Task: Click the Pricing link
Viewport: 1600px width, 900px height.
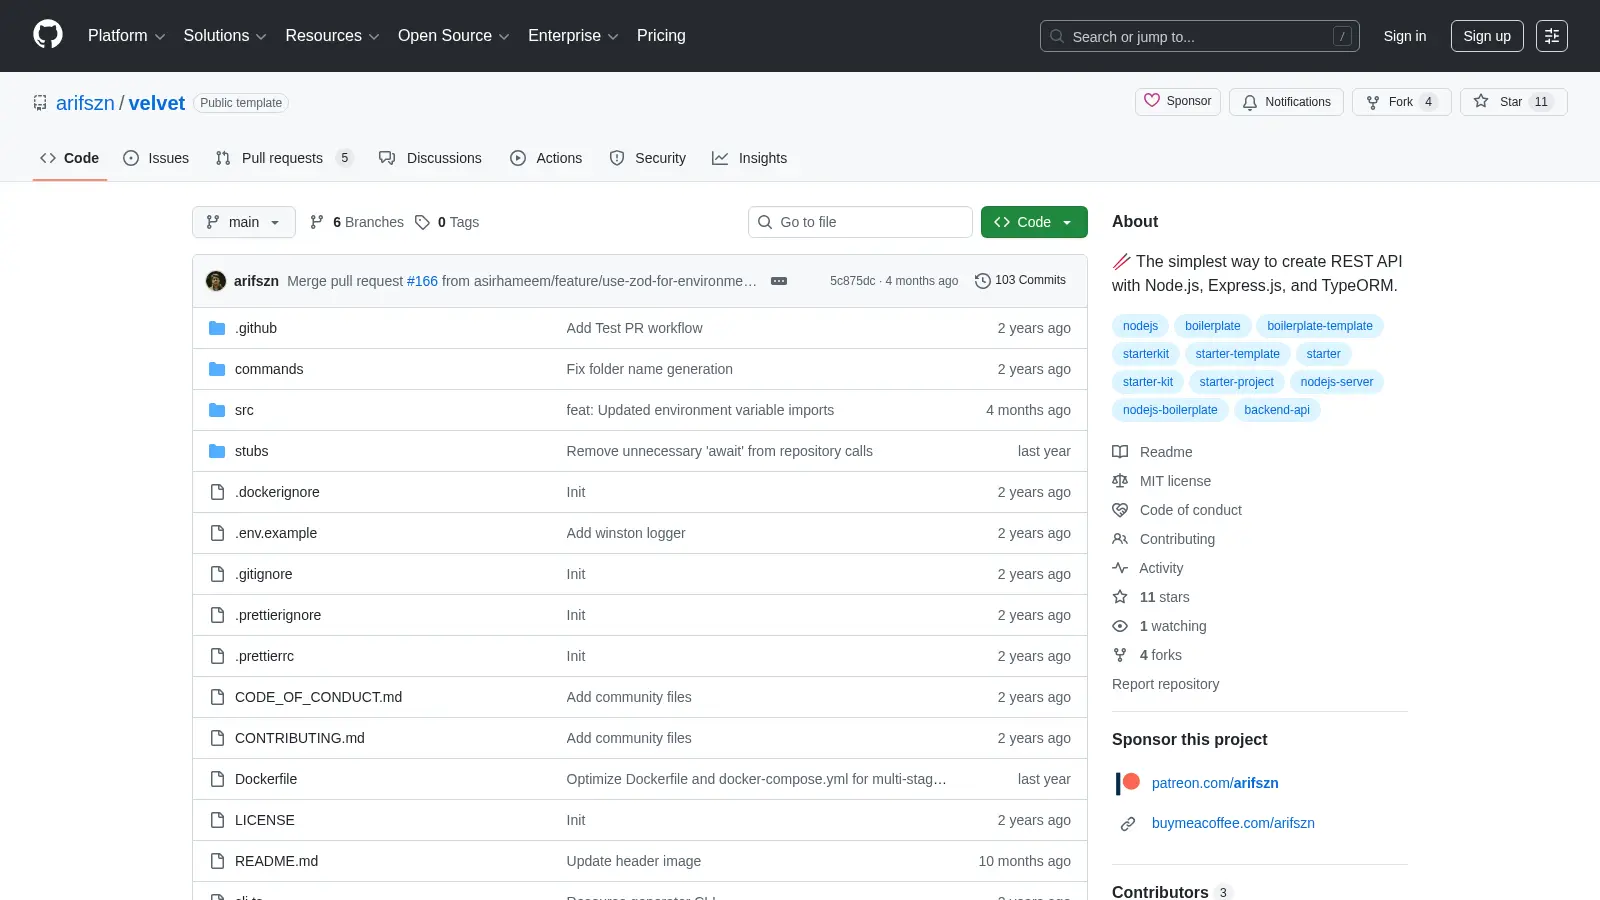Action: [661, 36]
